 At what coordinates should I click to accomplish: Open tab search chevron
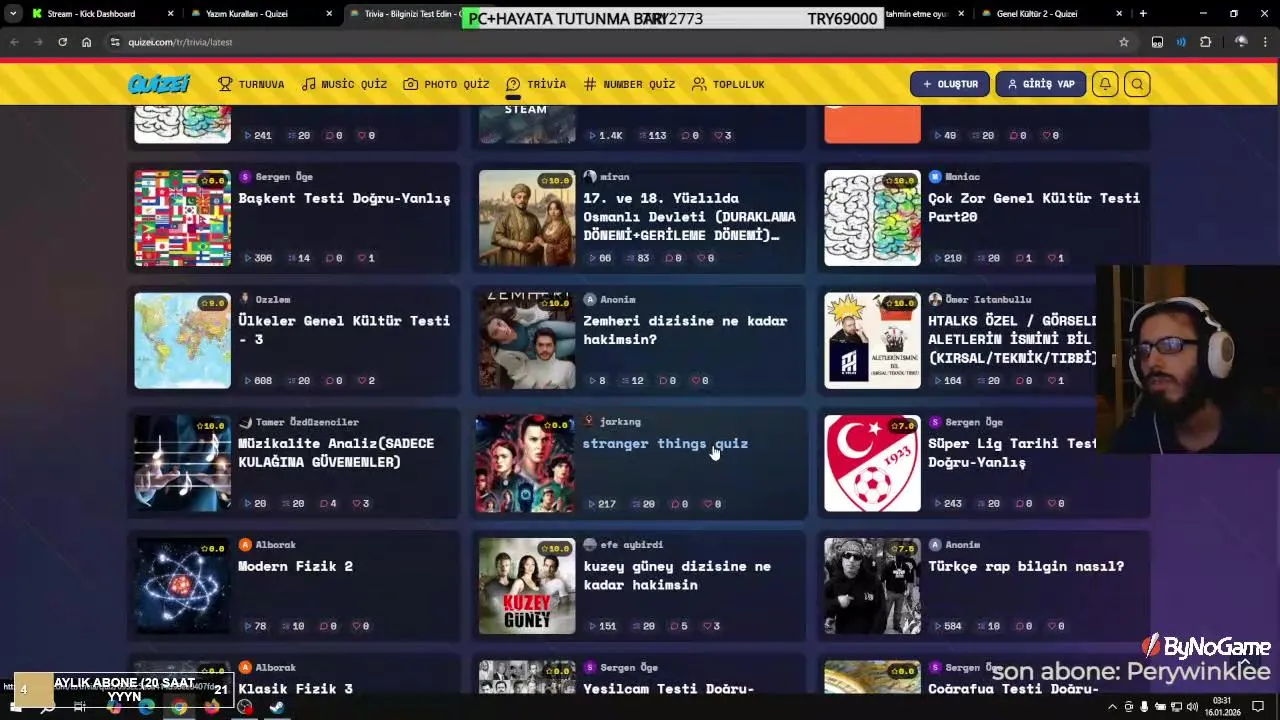click(14, 14)
